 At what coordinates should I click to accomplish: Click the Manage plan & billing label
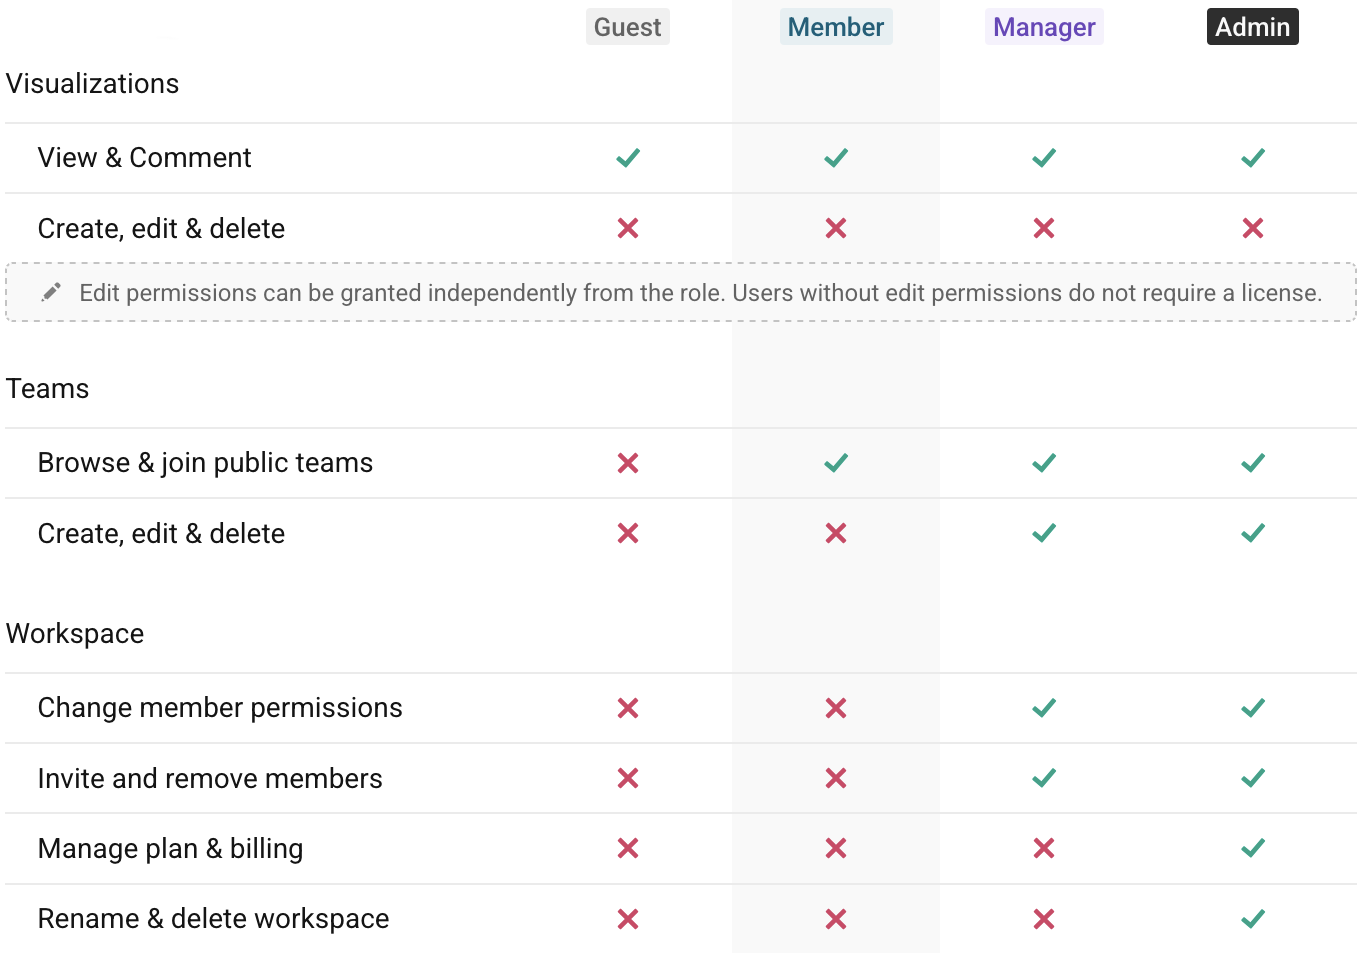click(x=170, y=848)
